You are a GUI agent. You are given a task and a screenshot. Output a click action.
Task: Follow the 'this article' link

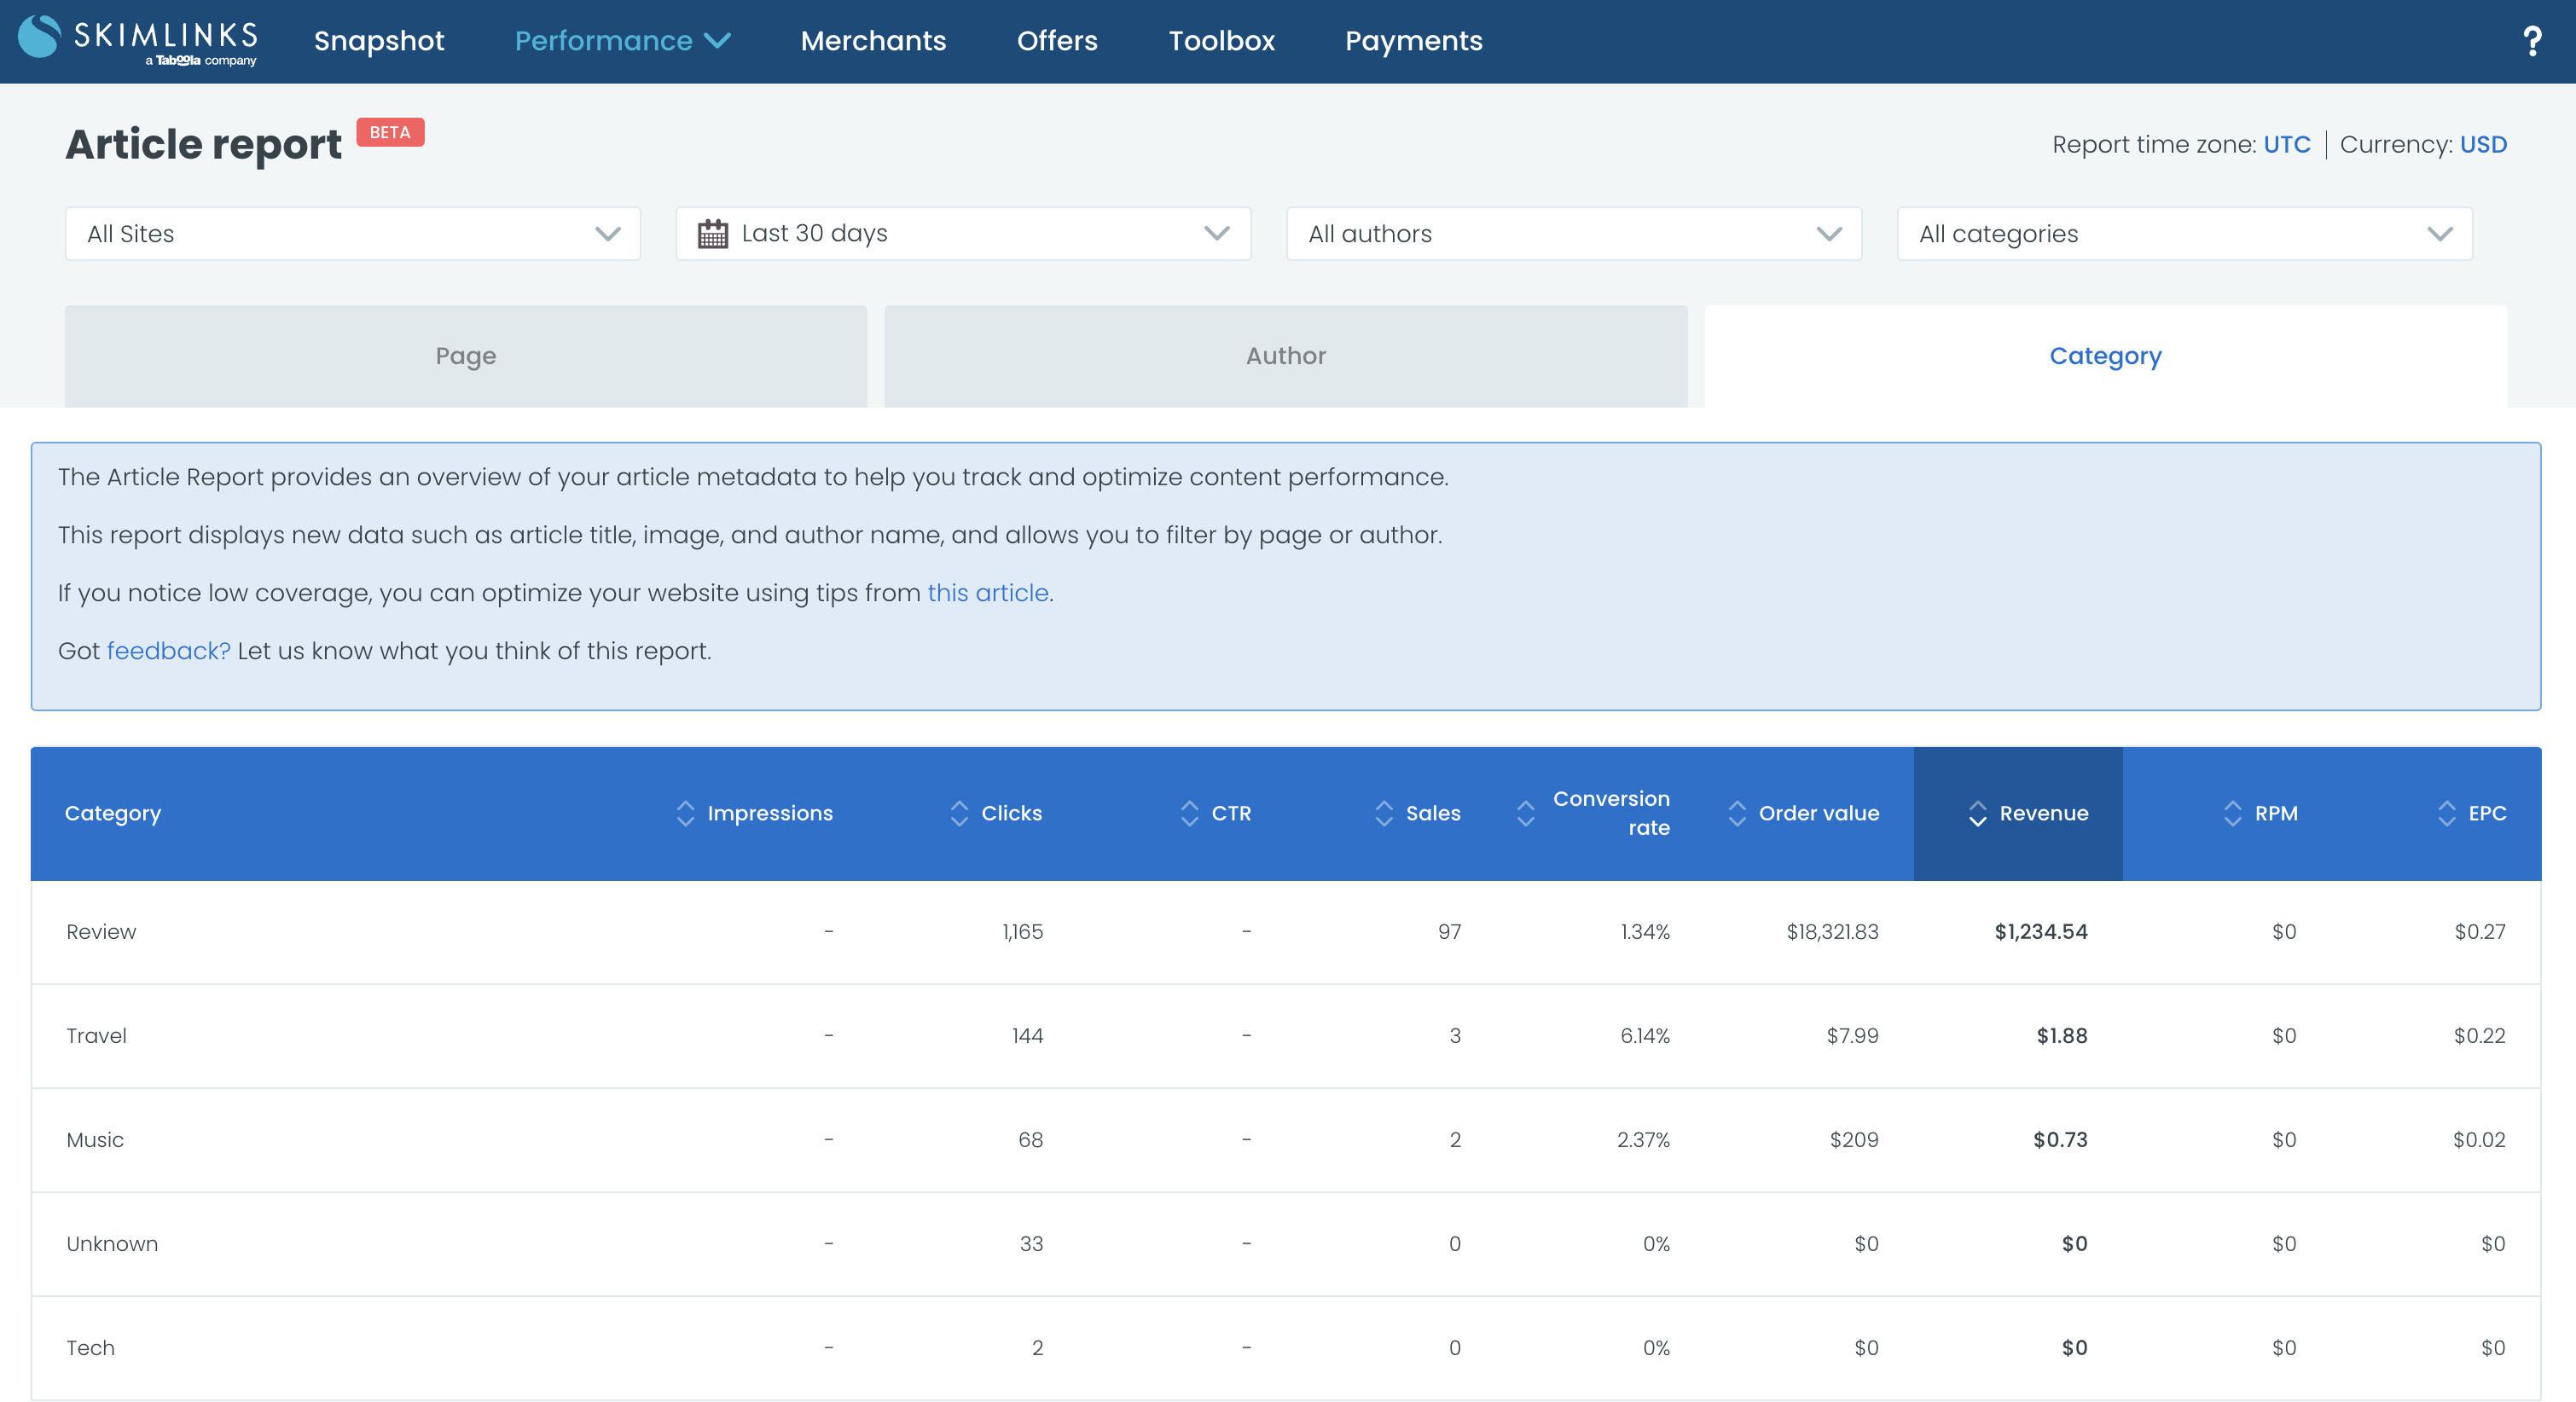pos(988,593)
